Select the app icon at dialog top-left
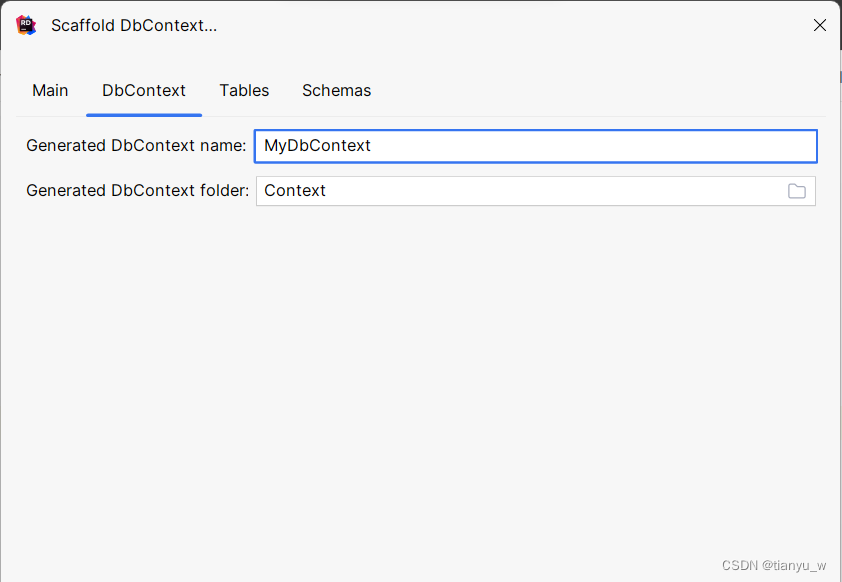Image resolution: width=842 pixels, height=582 pixels. coord(26,25)
